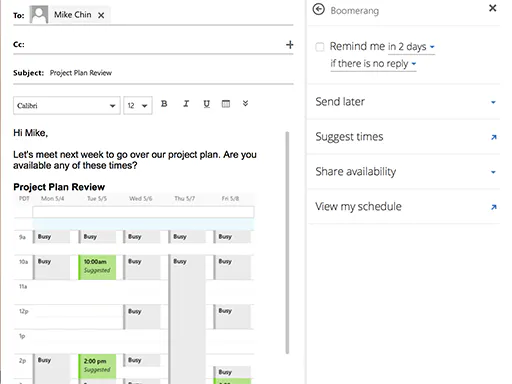Viewport: 512px width, 384px height.
Task: Click the '1p' time row label
Action: [x=22, y=336]
